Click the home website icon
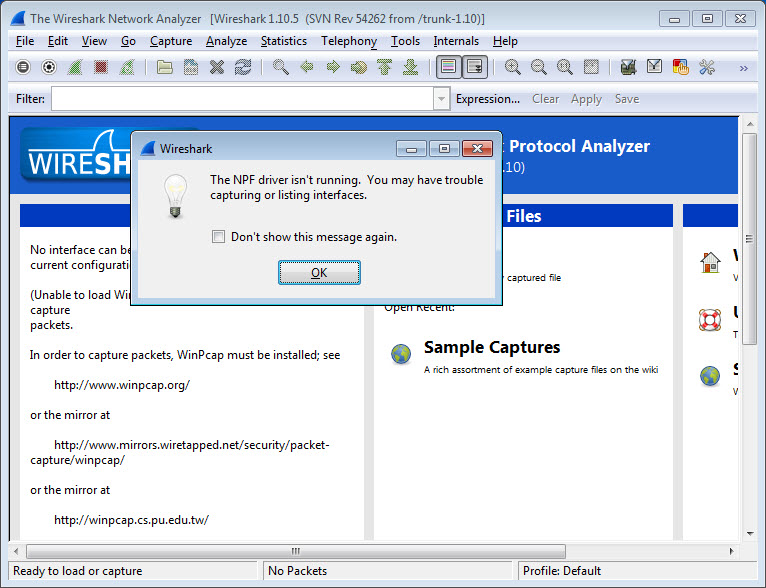Viewport: 766px width, 588px height. point(710,263)
